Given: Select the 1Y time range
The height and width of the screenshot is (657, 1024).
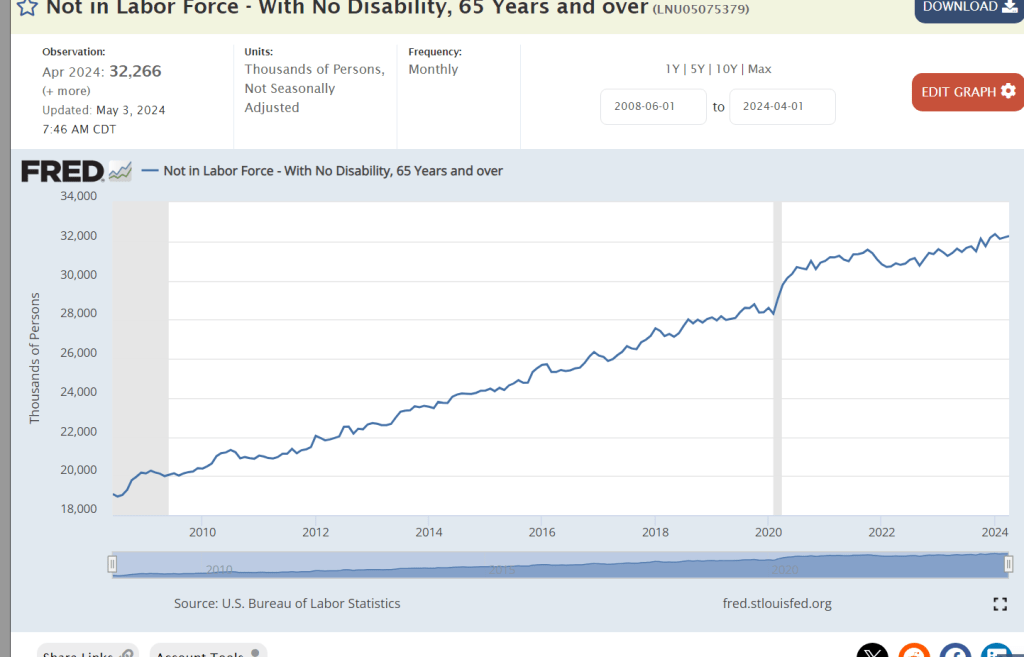Looking at the screenshot, I should [673, 69].
